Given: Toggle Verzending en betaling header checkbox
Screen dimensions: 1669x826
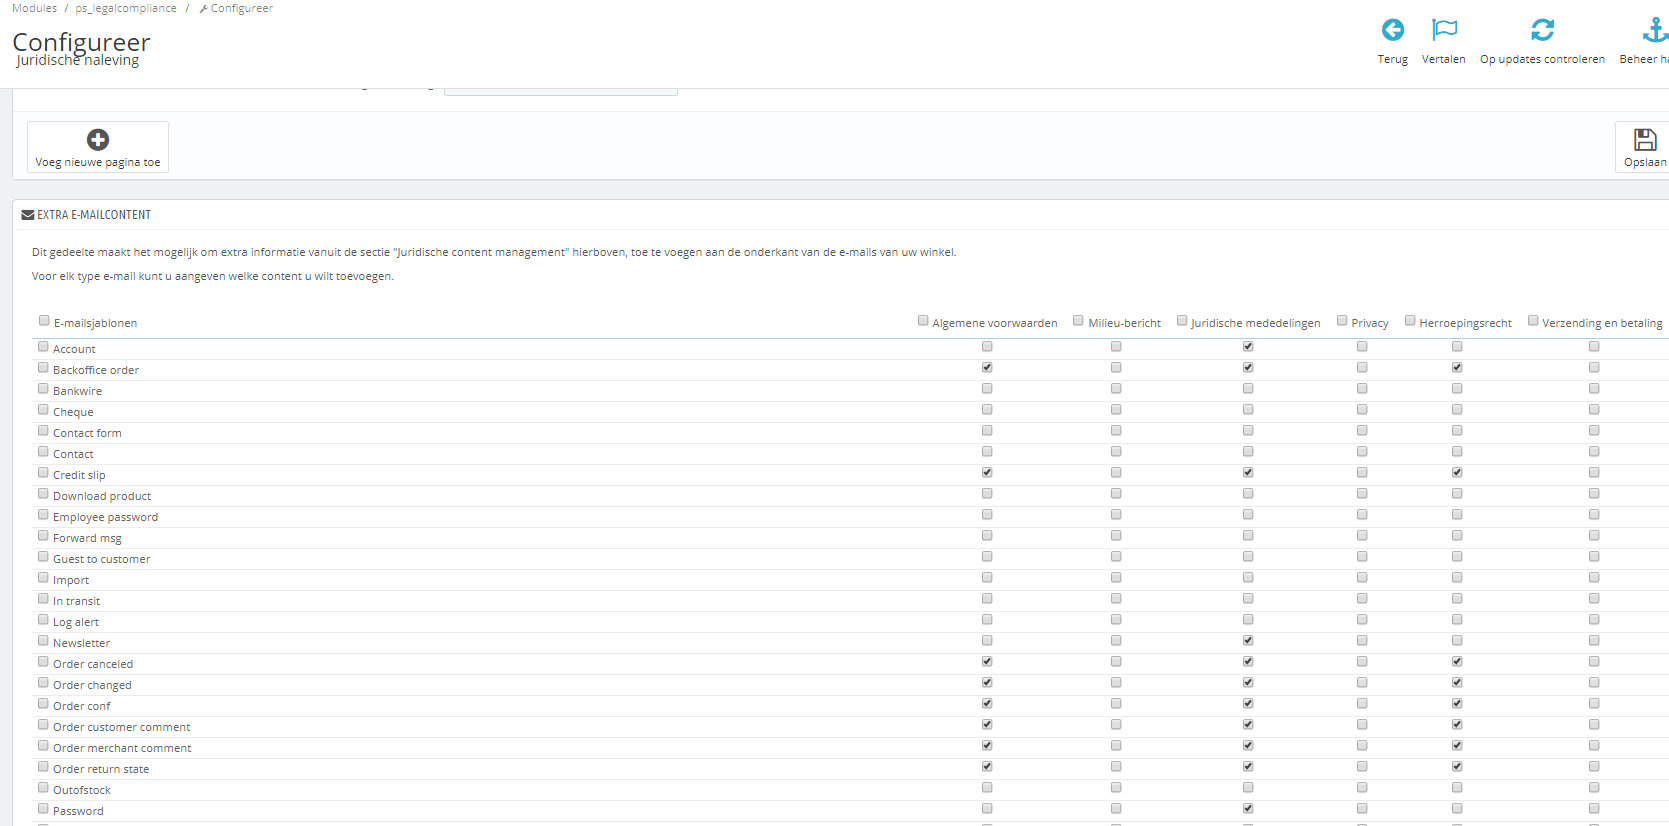Looking at the screenshot, I should (x=1533, y=321).
